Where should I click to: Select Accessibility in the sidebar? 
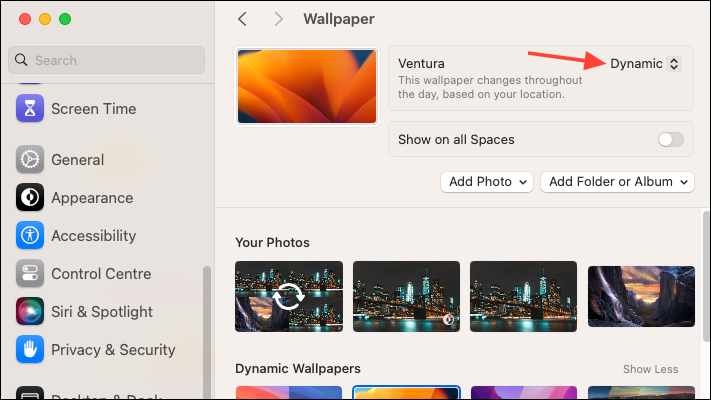tap(93, 236)
